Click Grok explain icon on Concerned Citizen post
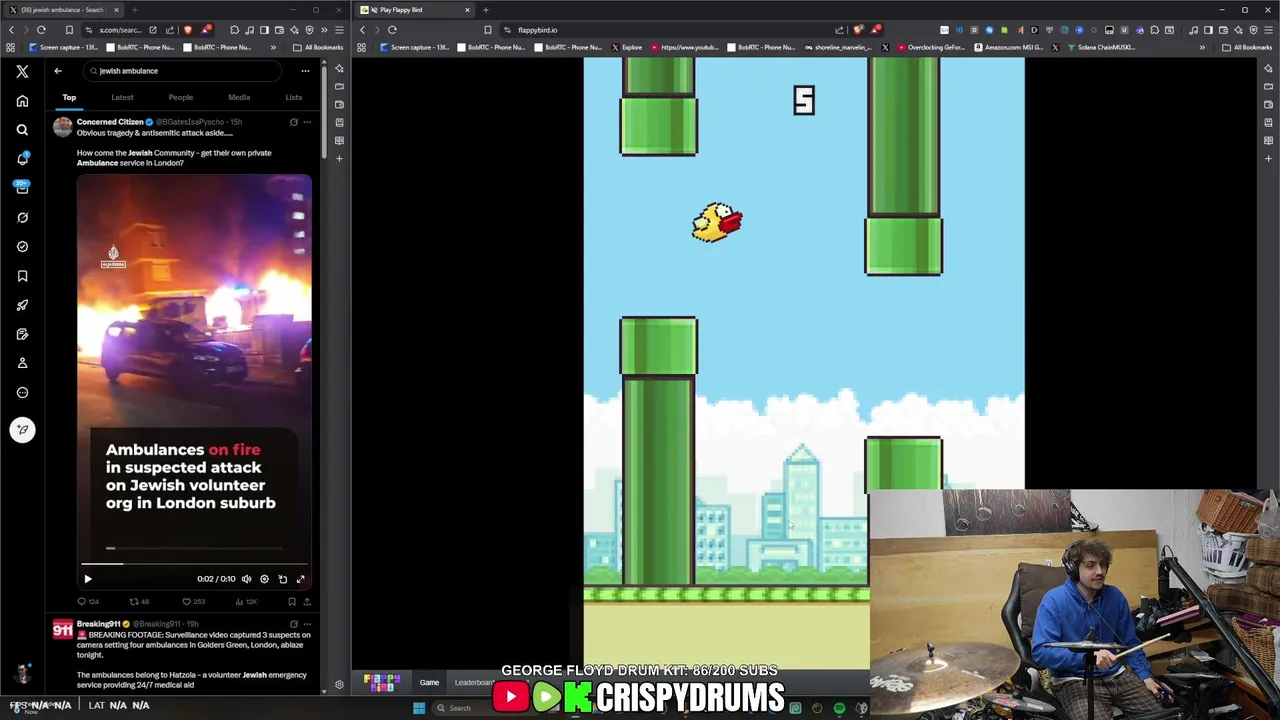This screenshot has width=1280, height=720. coord(294,122)
